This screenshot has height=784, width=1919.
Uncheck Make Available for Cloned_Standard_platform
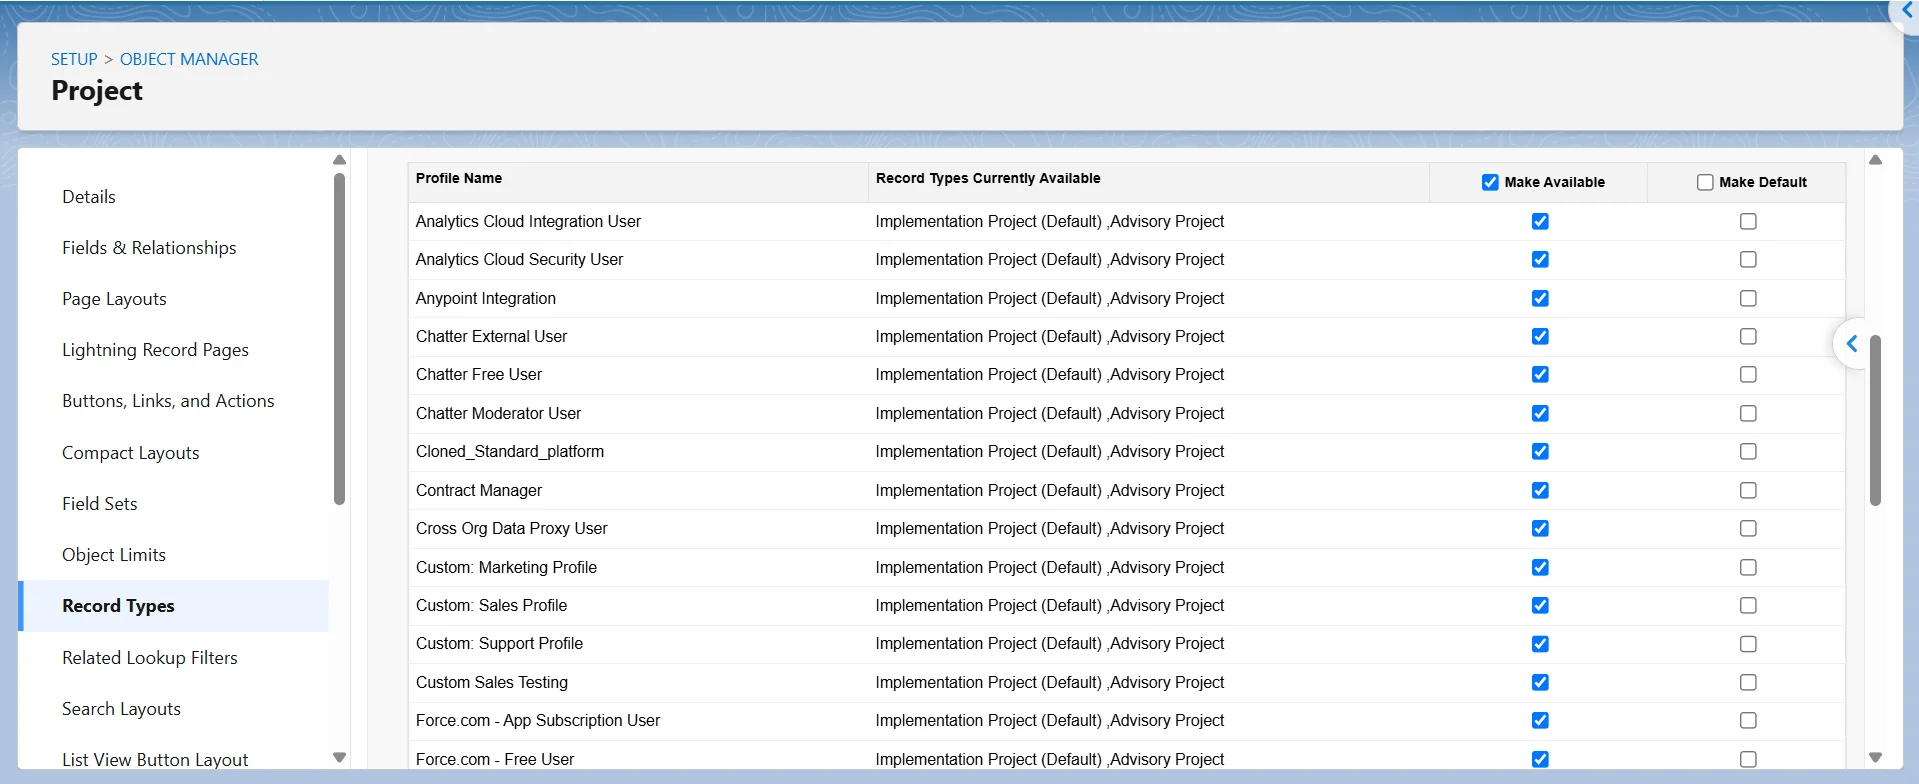pos(1540,451)
